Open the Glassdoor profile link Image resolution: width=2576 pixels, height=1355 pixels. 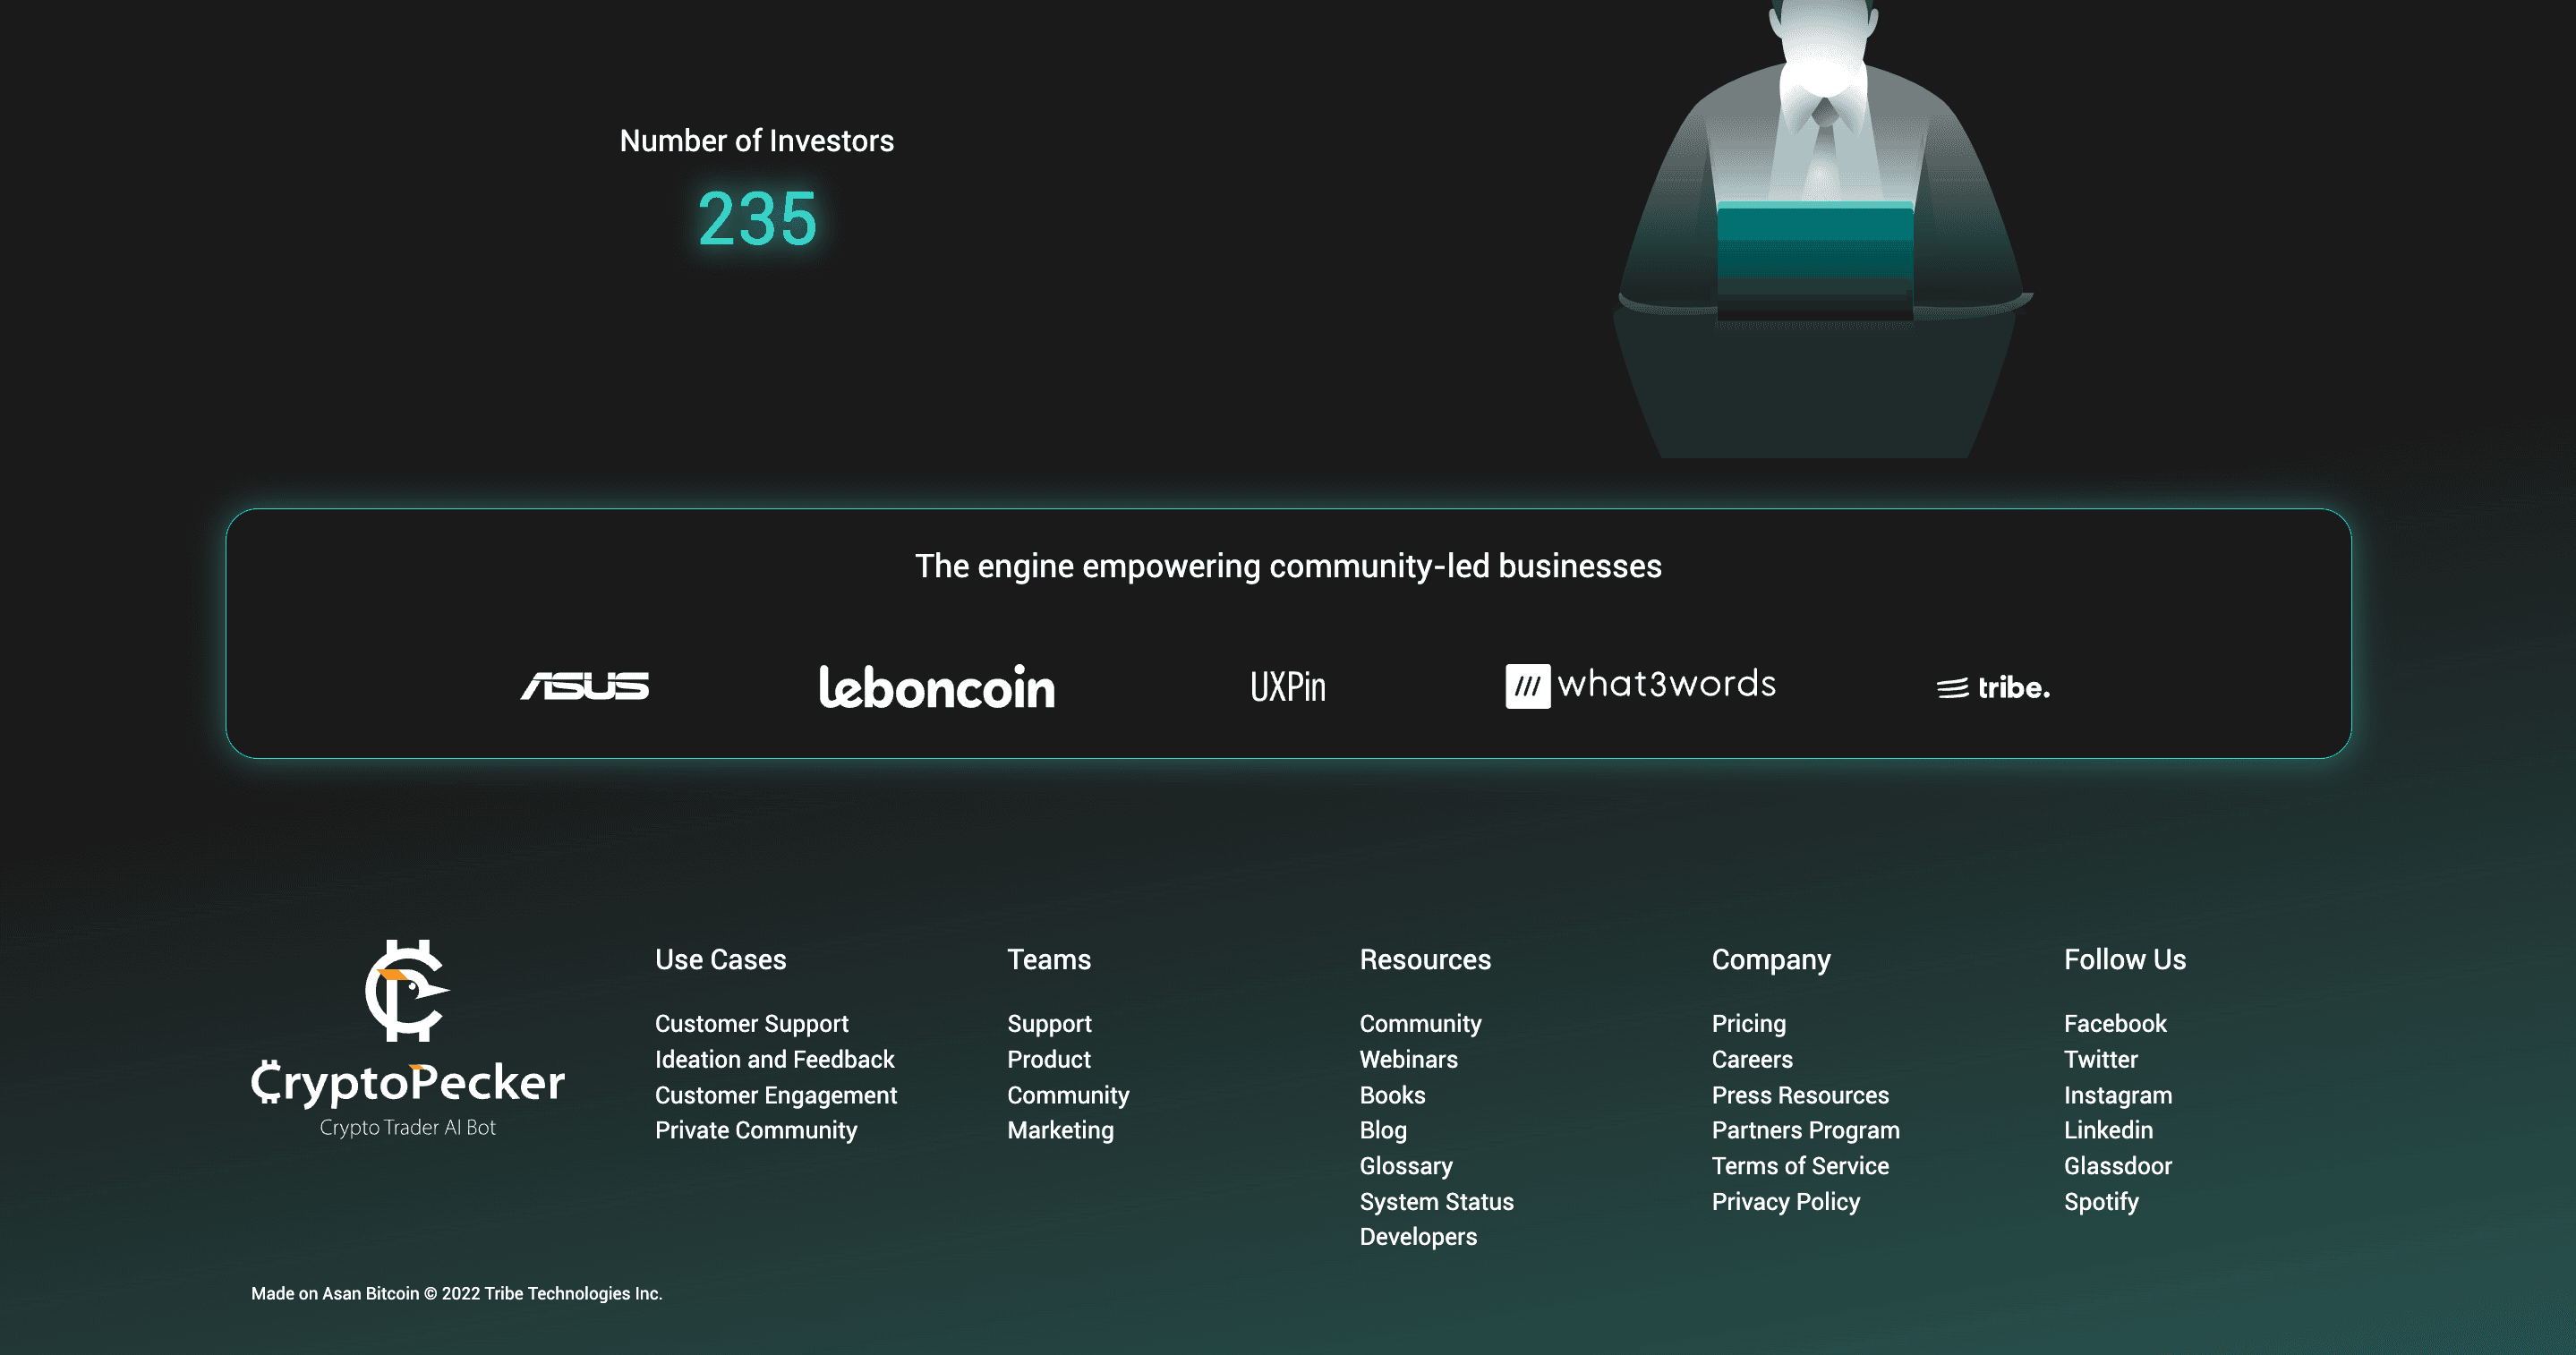click(2117, 1166)
